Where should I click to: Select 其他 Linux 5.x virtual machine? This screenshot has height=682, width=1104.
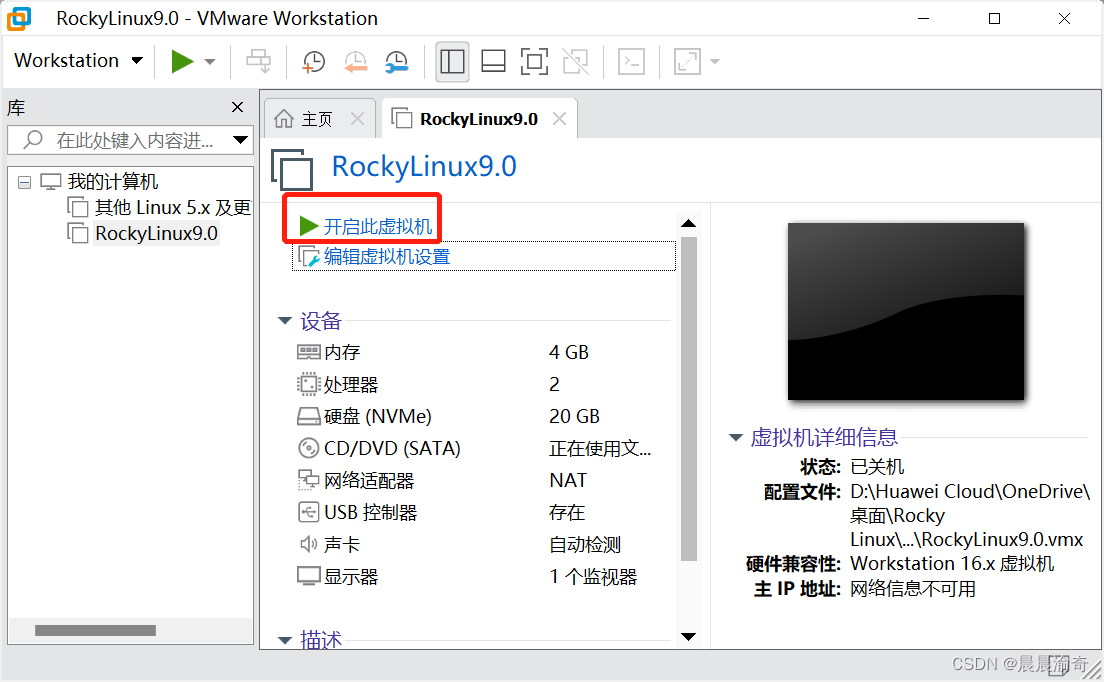tap(172, 208)
